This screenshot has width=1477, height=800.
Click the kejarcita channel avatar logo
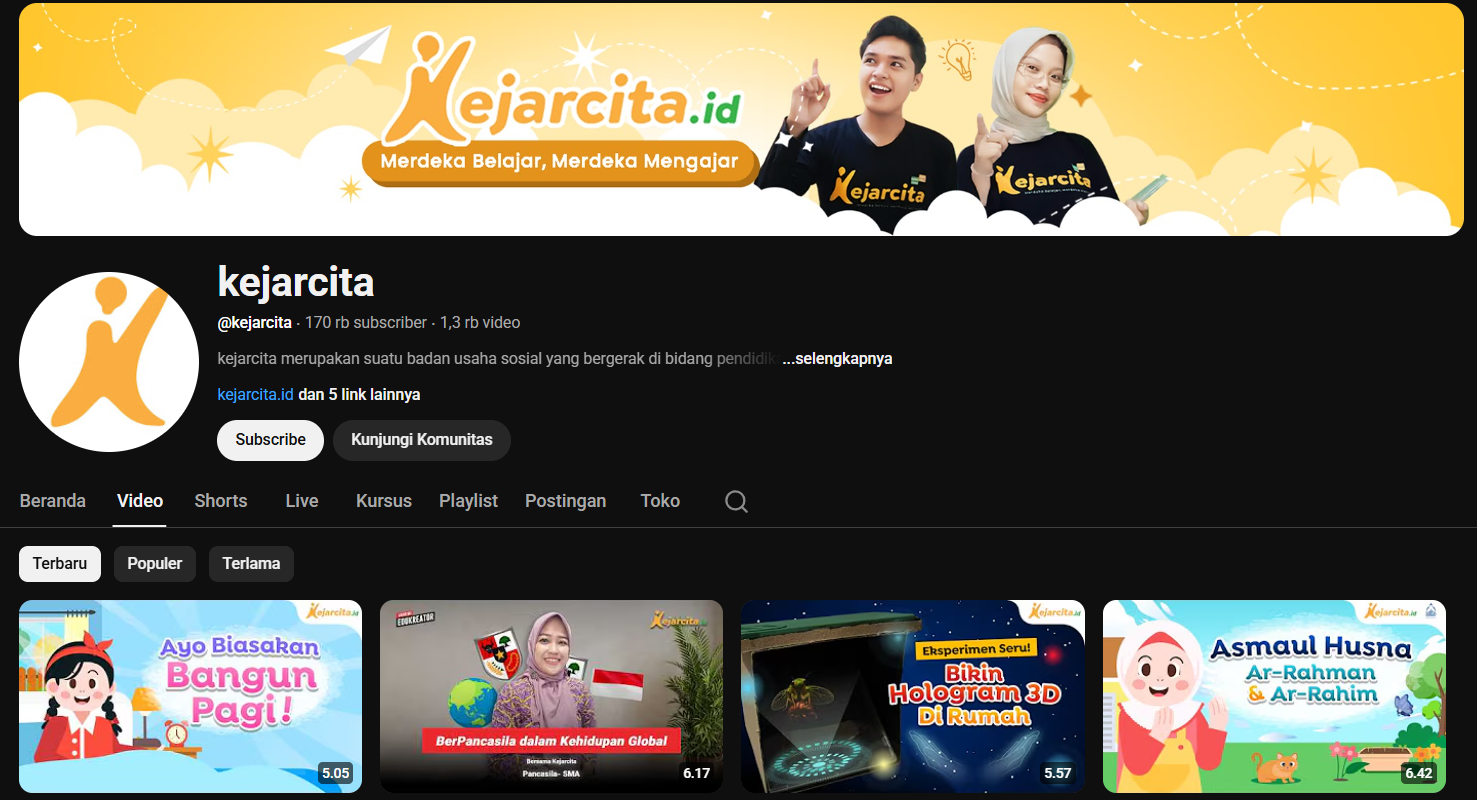[x=109, y=362]
